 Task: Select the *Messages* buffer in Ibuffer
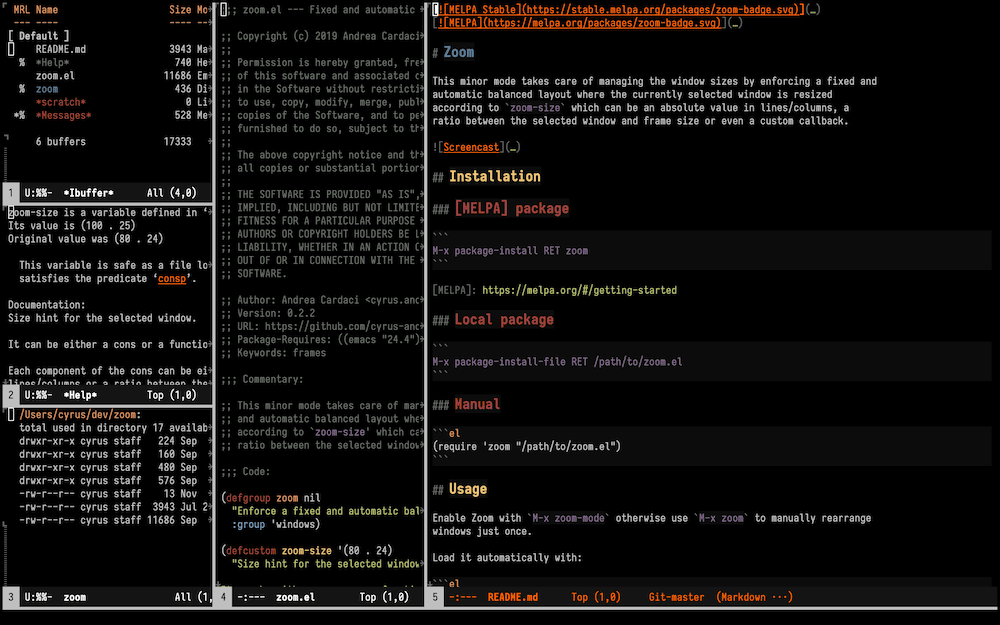(63, 115)
